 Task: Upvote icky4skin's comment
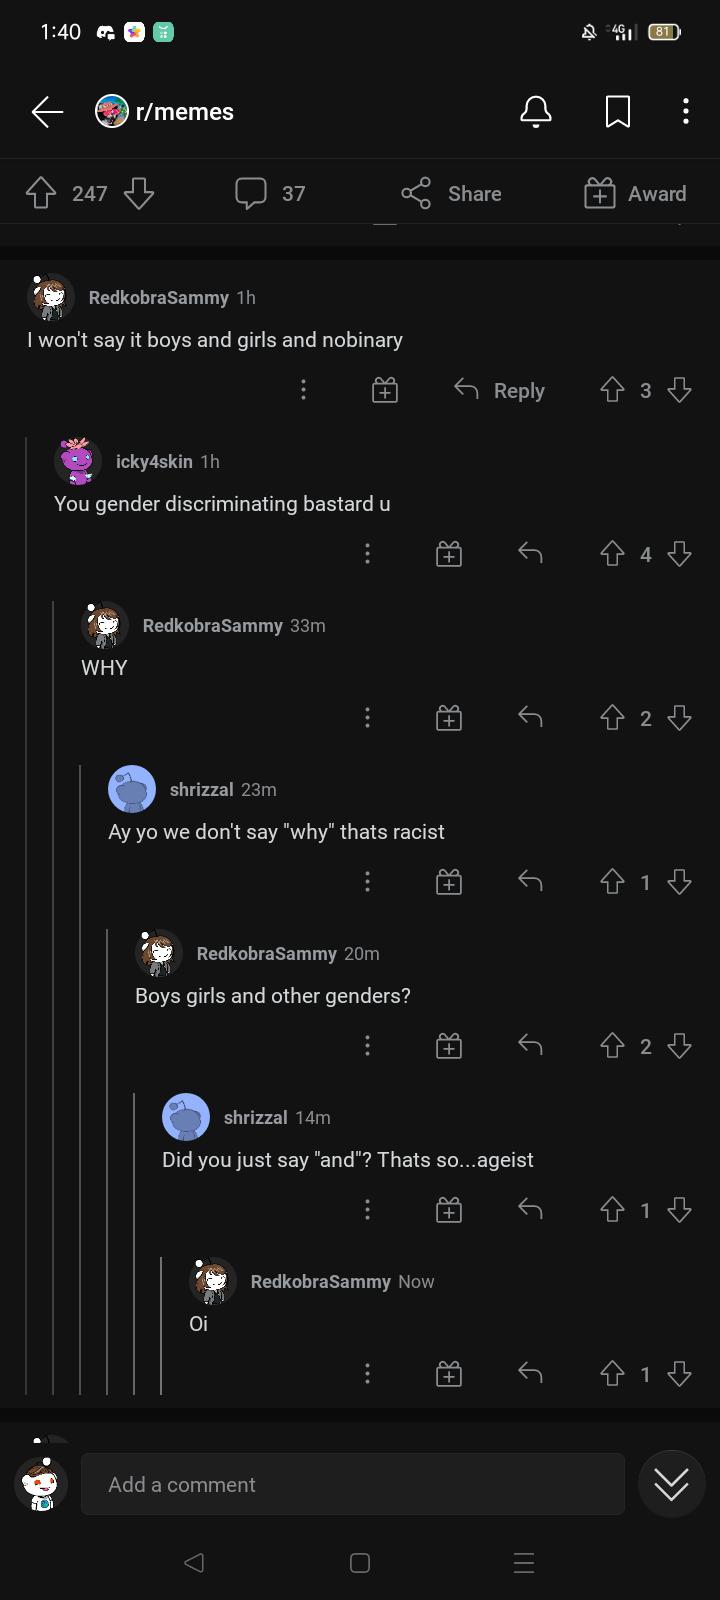612,554
